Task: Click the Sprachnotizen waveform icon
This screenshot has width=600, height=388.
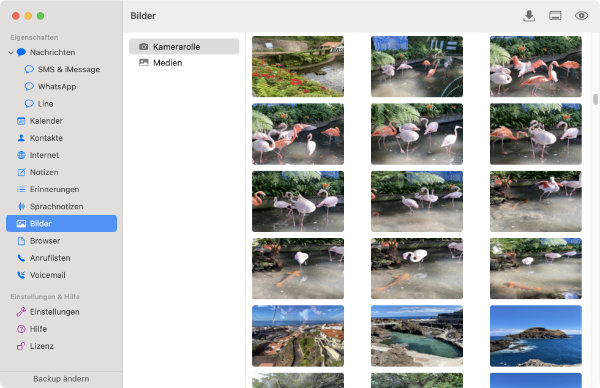Action: pyautogui.click(x=21, y=207)
